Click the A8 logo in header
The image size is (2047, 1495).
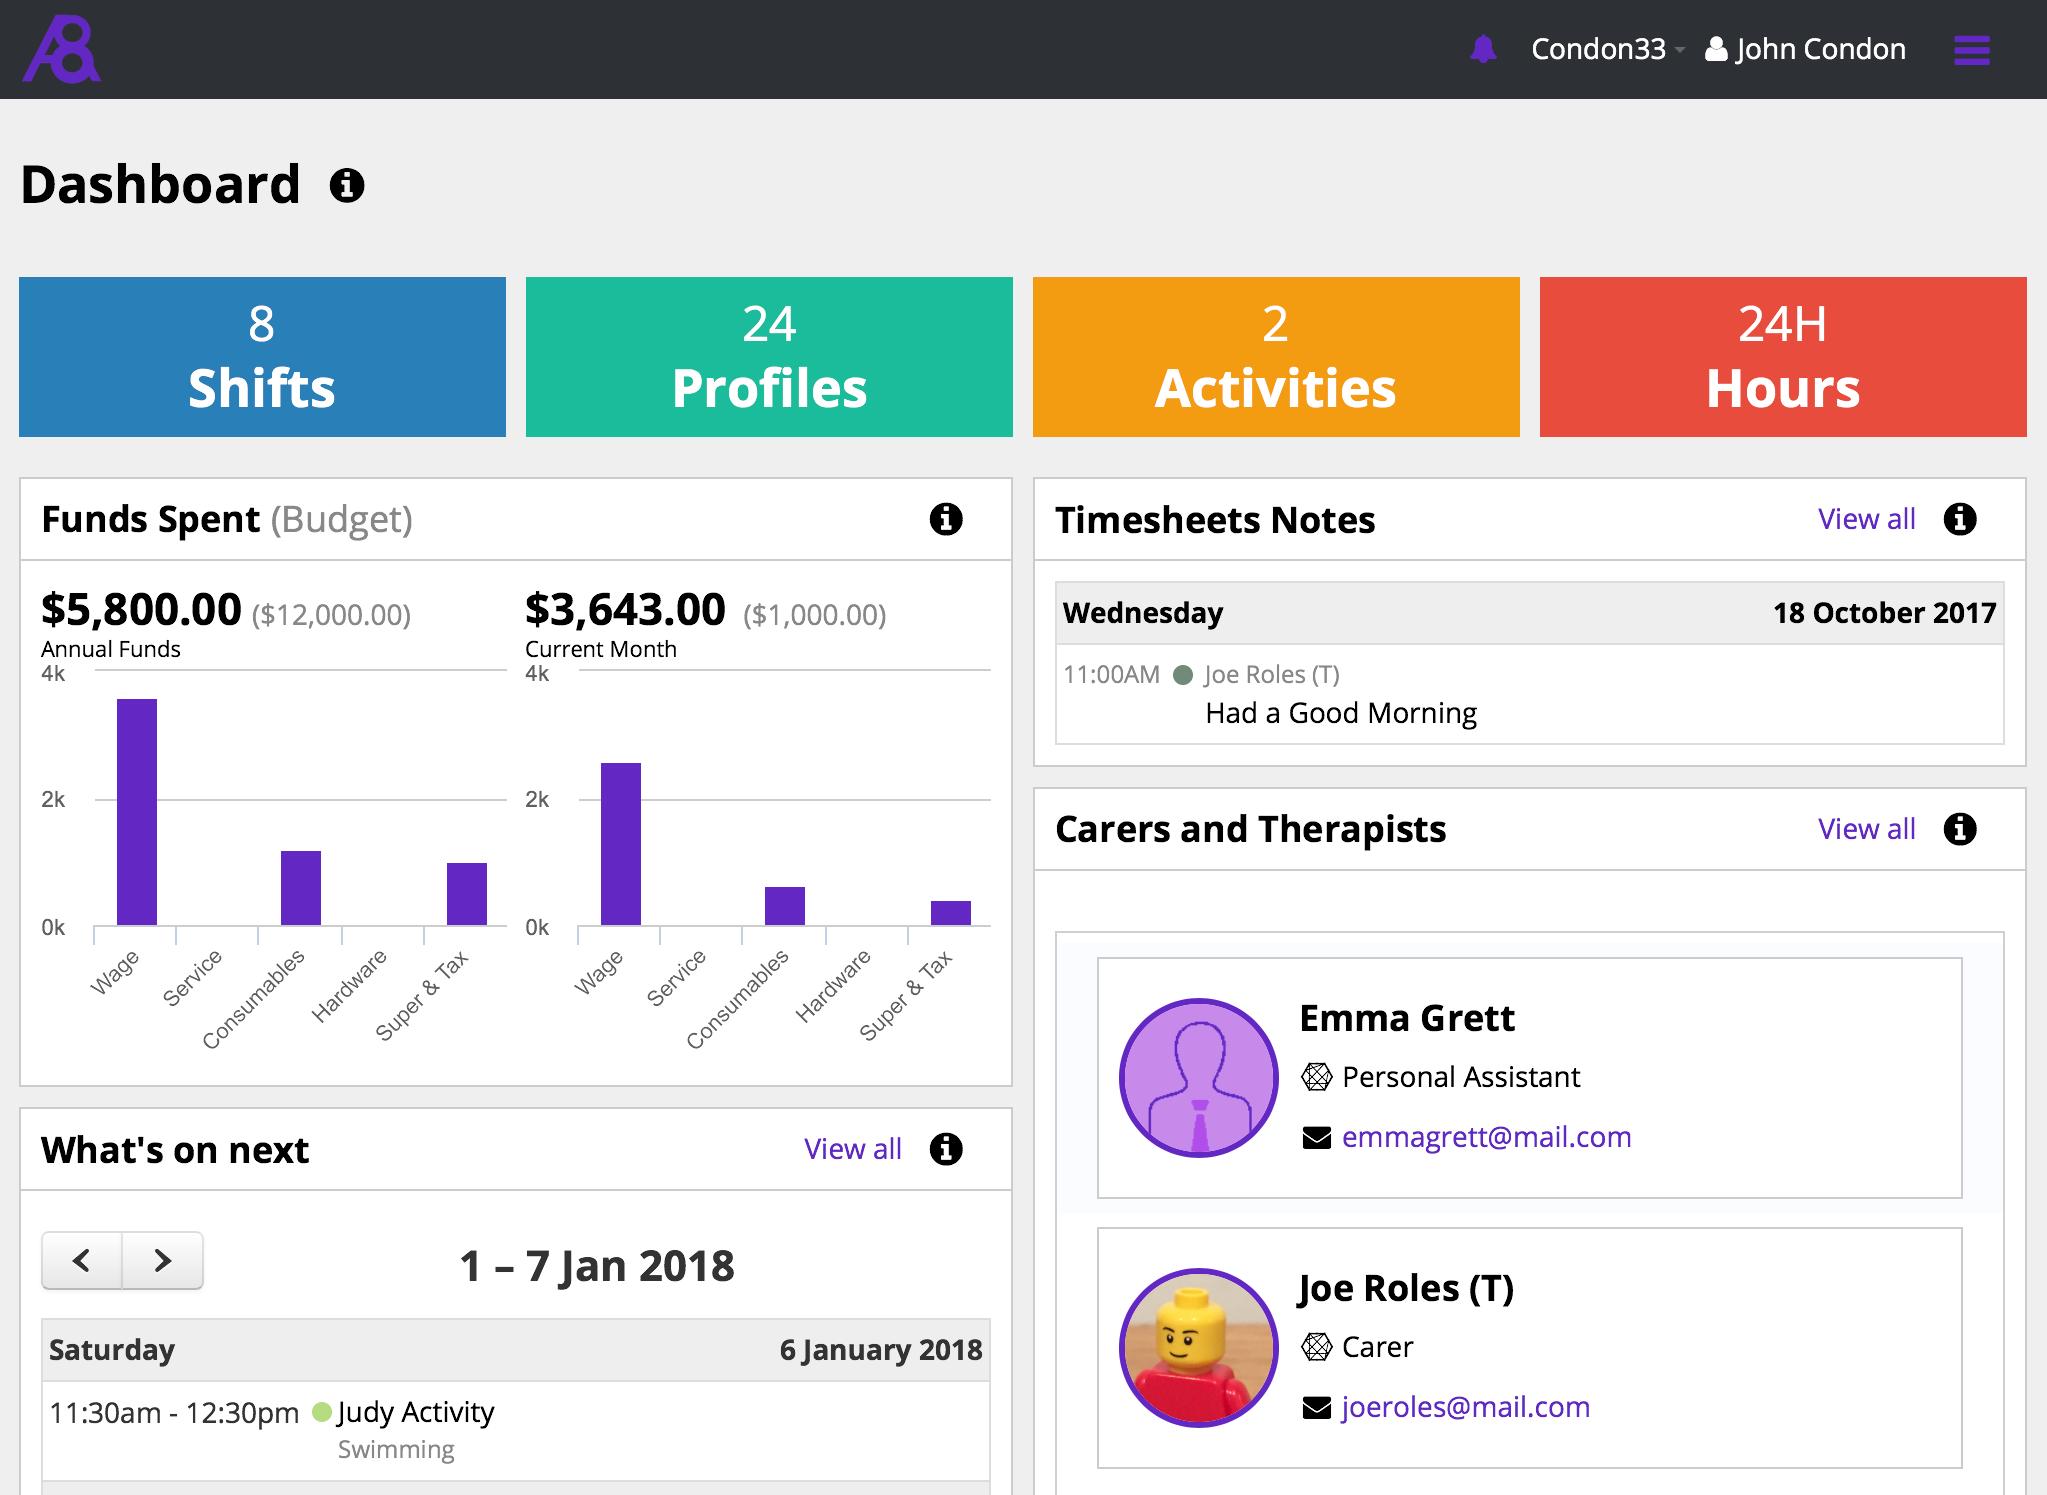(61, 49)
